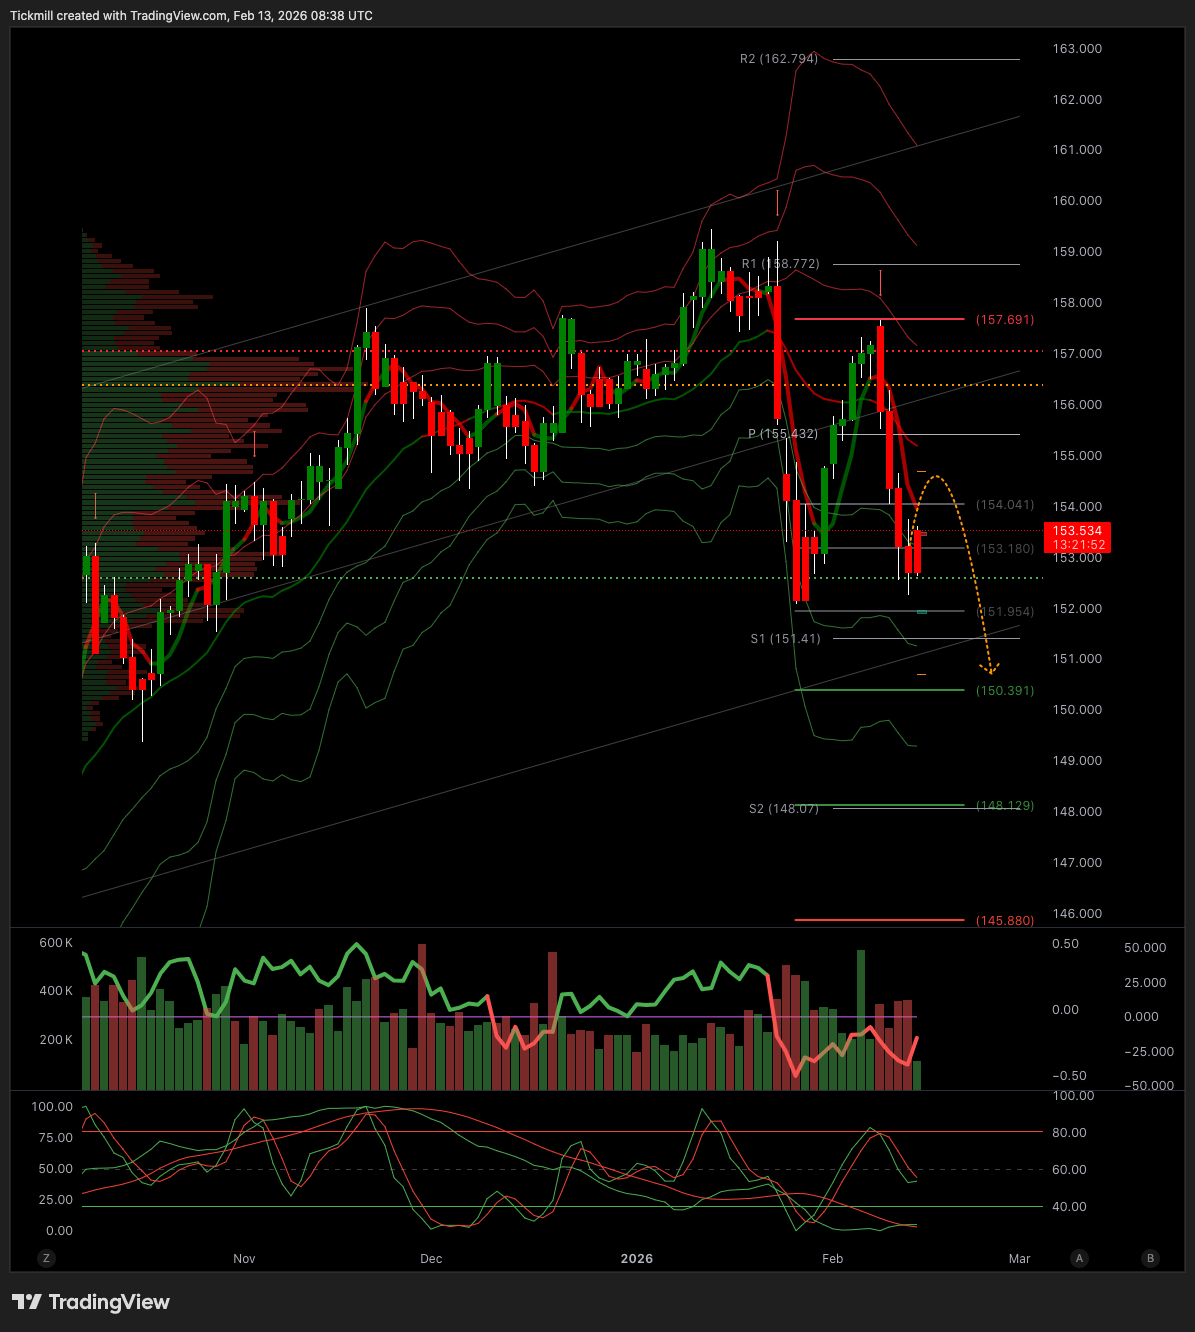Click the Z circle icon on time axis
The height and width of the screenshot is (1332, 1195).
(x=46, y=1258)
